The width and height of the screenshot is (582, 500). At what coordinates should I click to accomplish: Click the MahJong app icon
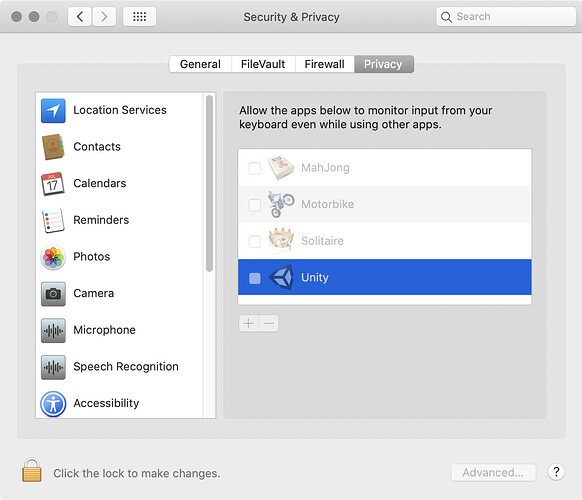pos(281,167)
